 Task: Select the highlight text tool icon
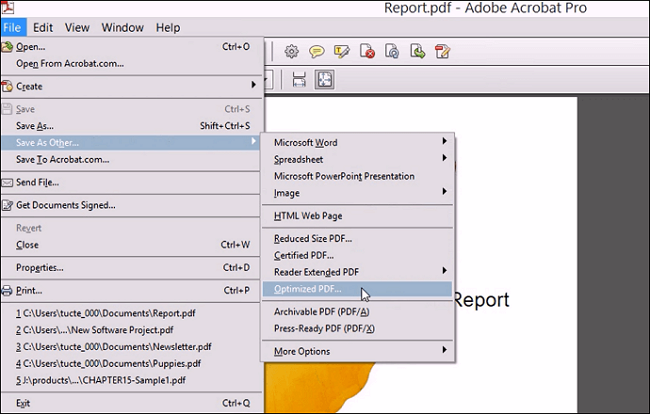[x=341, y=51]
